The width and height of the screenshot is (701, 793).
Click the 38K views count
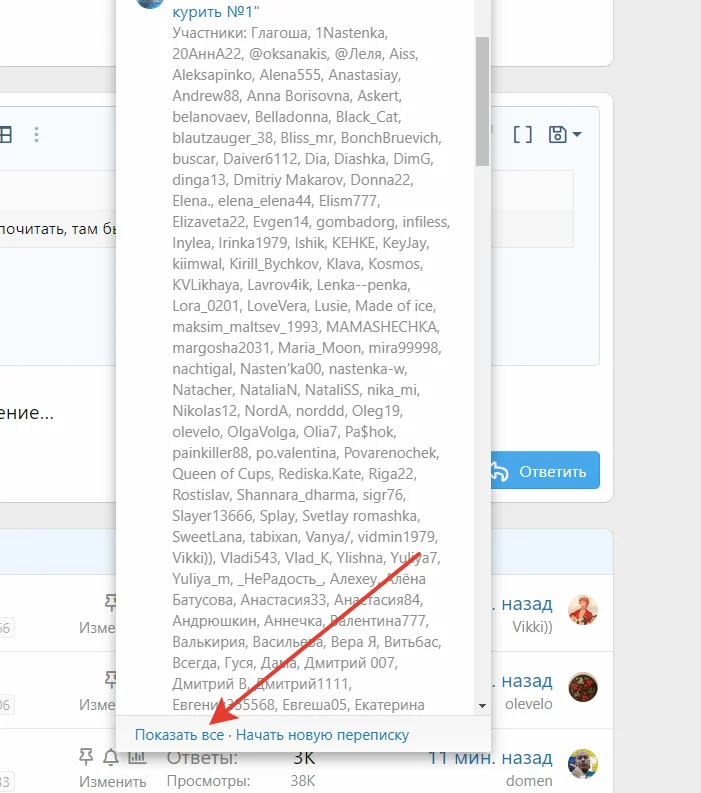tap(302, 781)
